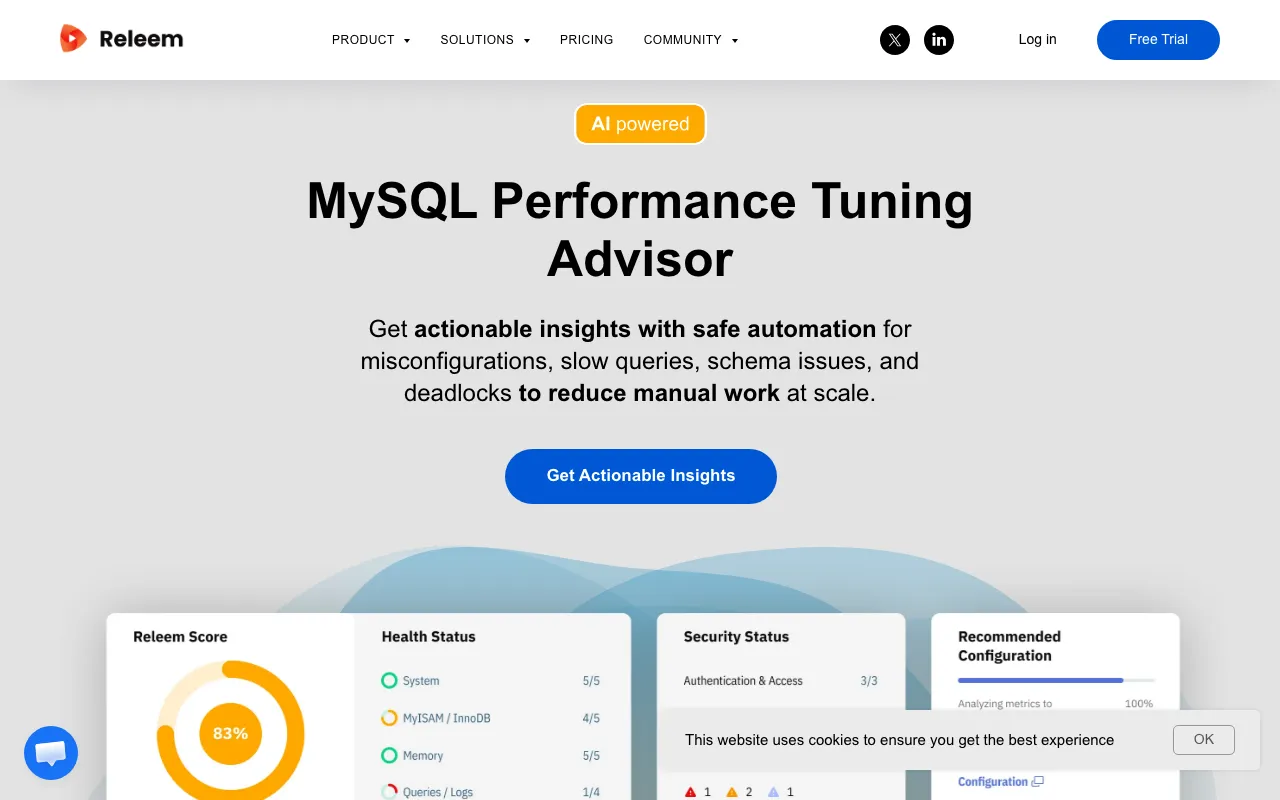
Task: Click the 5/5 score in Memory row
Action: (591, 756)
